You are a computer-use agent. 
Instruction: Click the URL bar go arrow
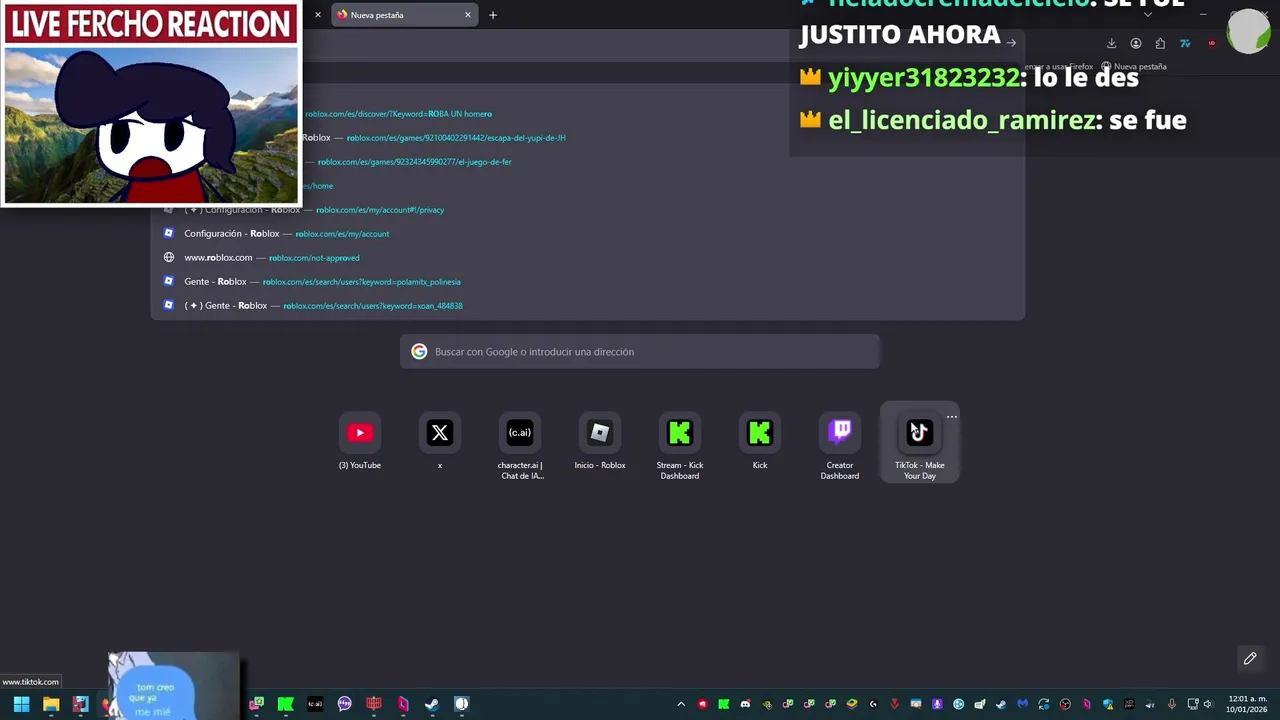pos(1012,43)
